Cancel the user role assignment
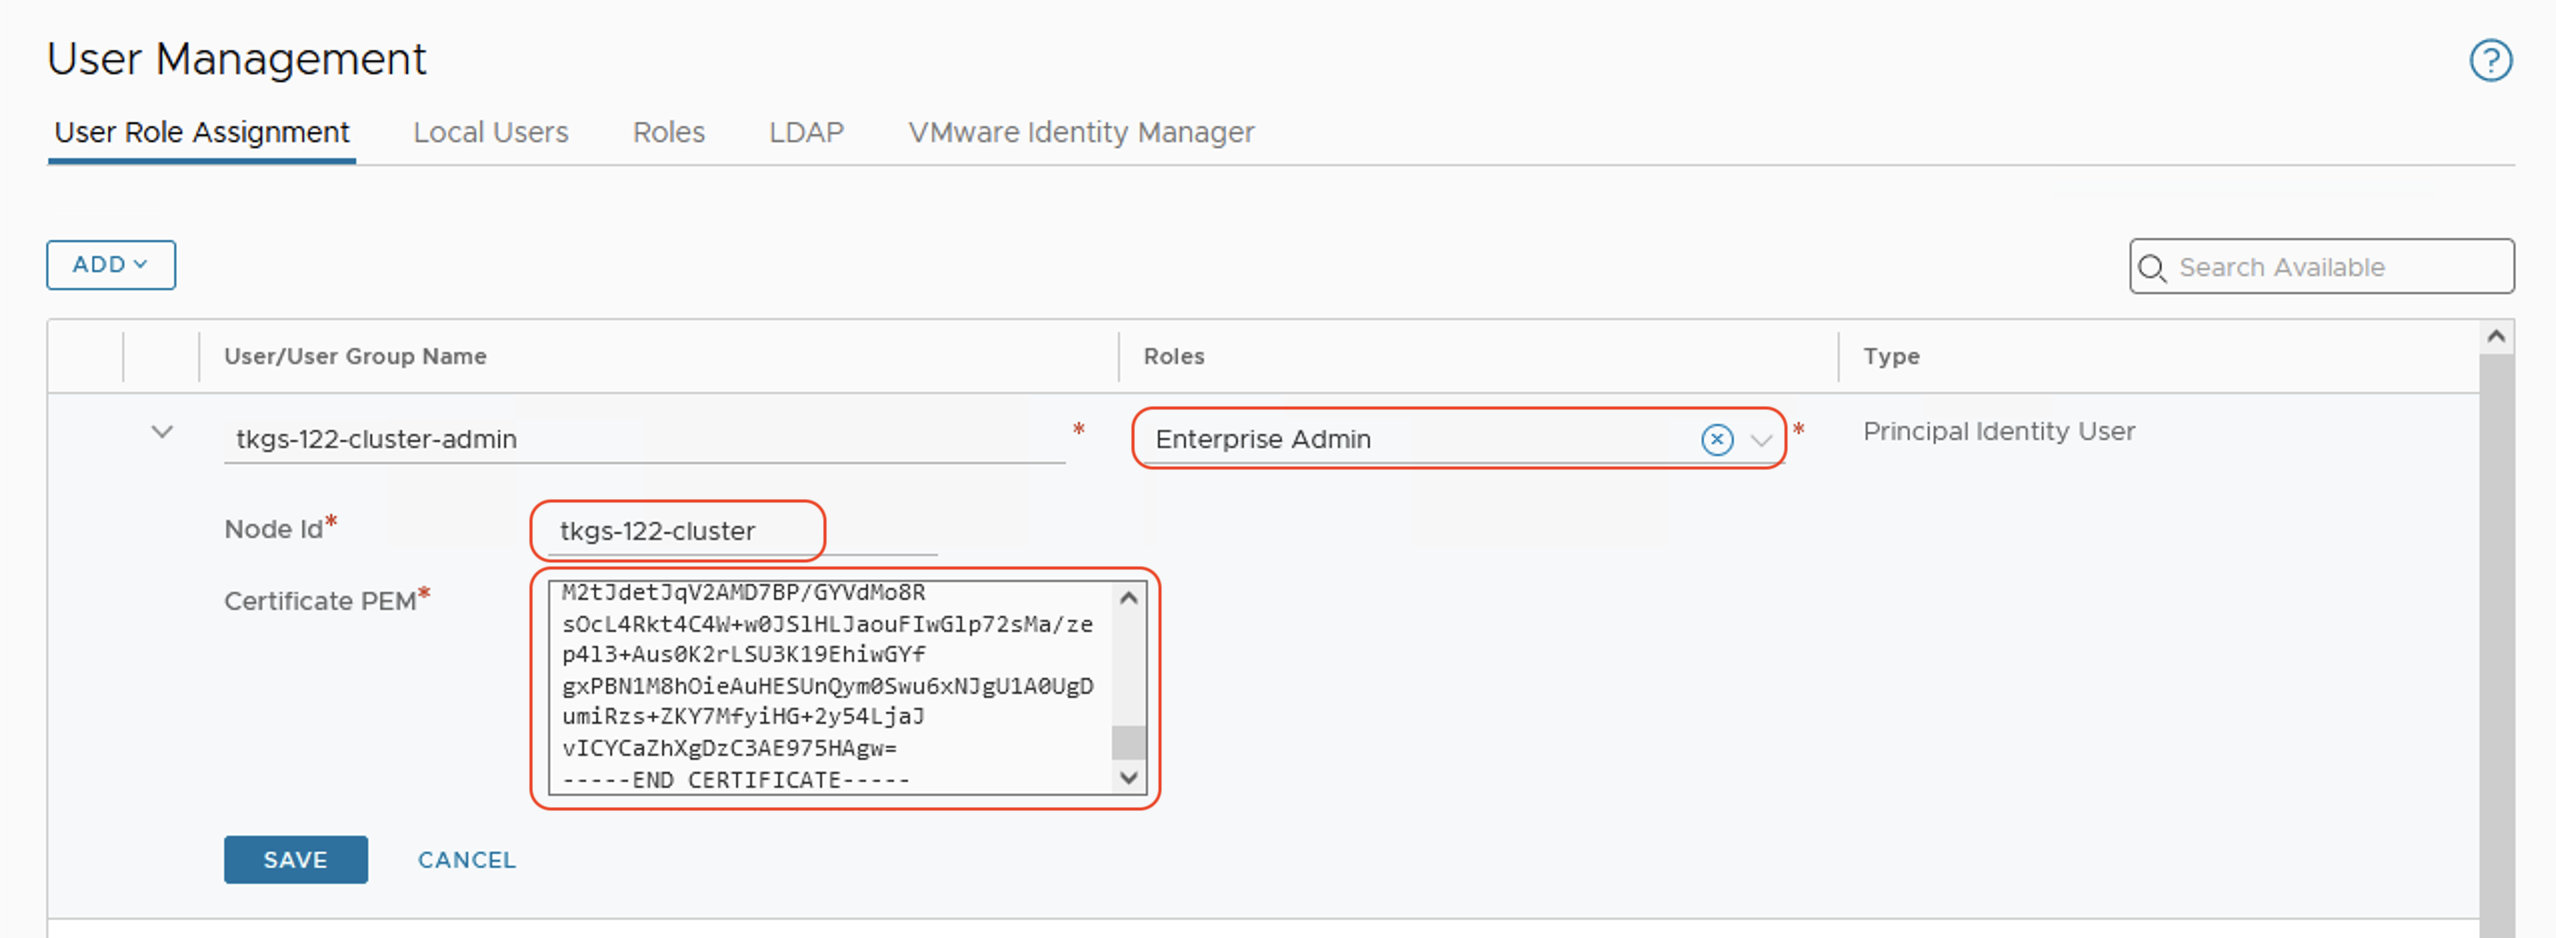Image resolution: width=2556 pixels, height=938 pixels. click(x=466, y=860)
